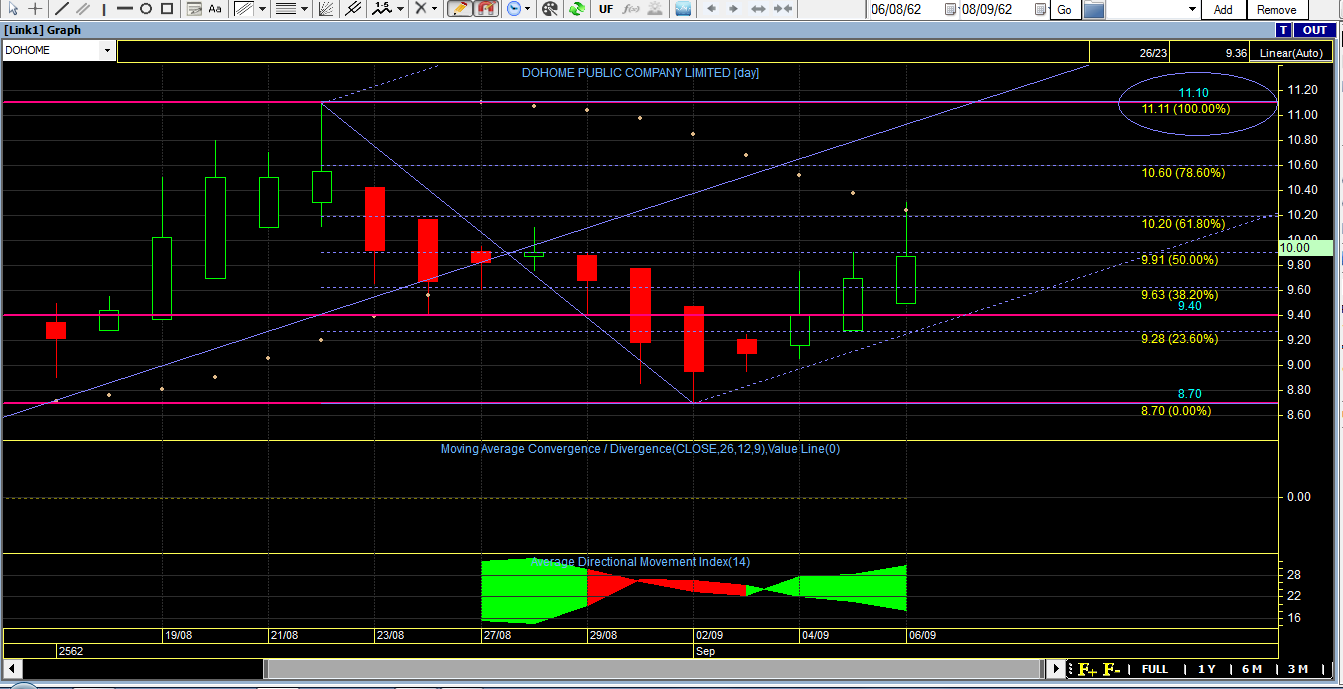
Task: Click the Add button
Action: [x=1223, y=9]
